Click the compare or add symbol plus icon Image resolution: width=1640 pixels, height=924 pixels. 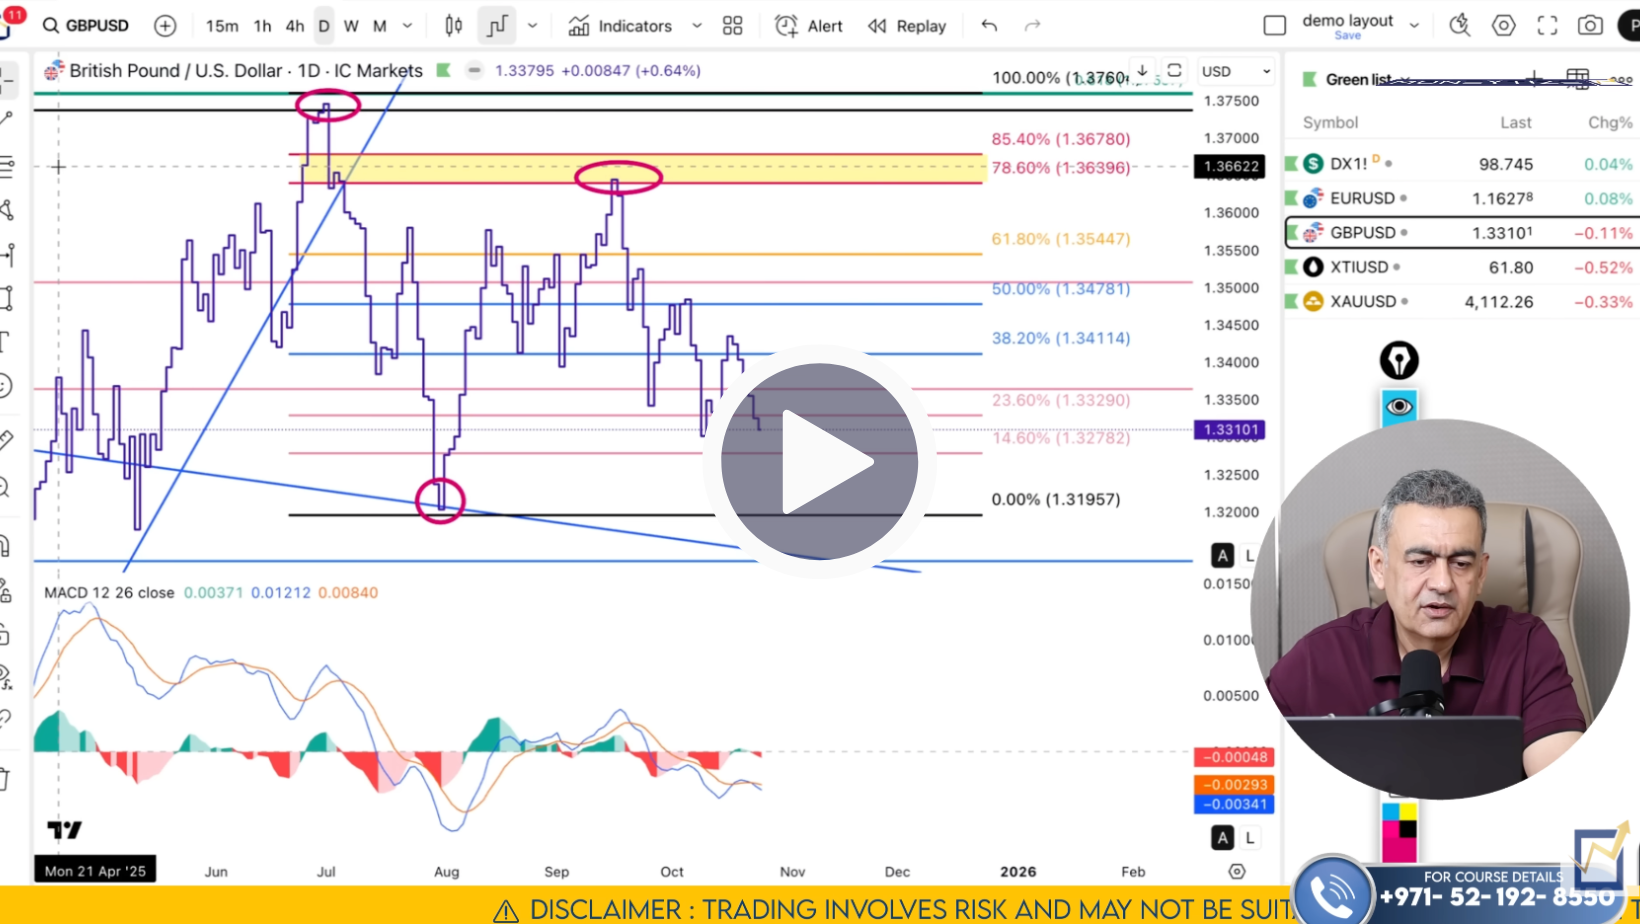pyautogui.click(x=165, y=26)
